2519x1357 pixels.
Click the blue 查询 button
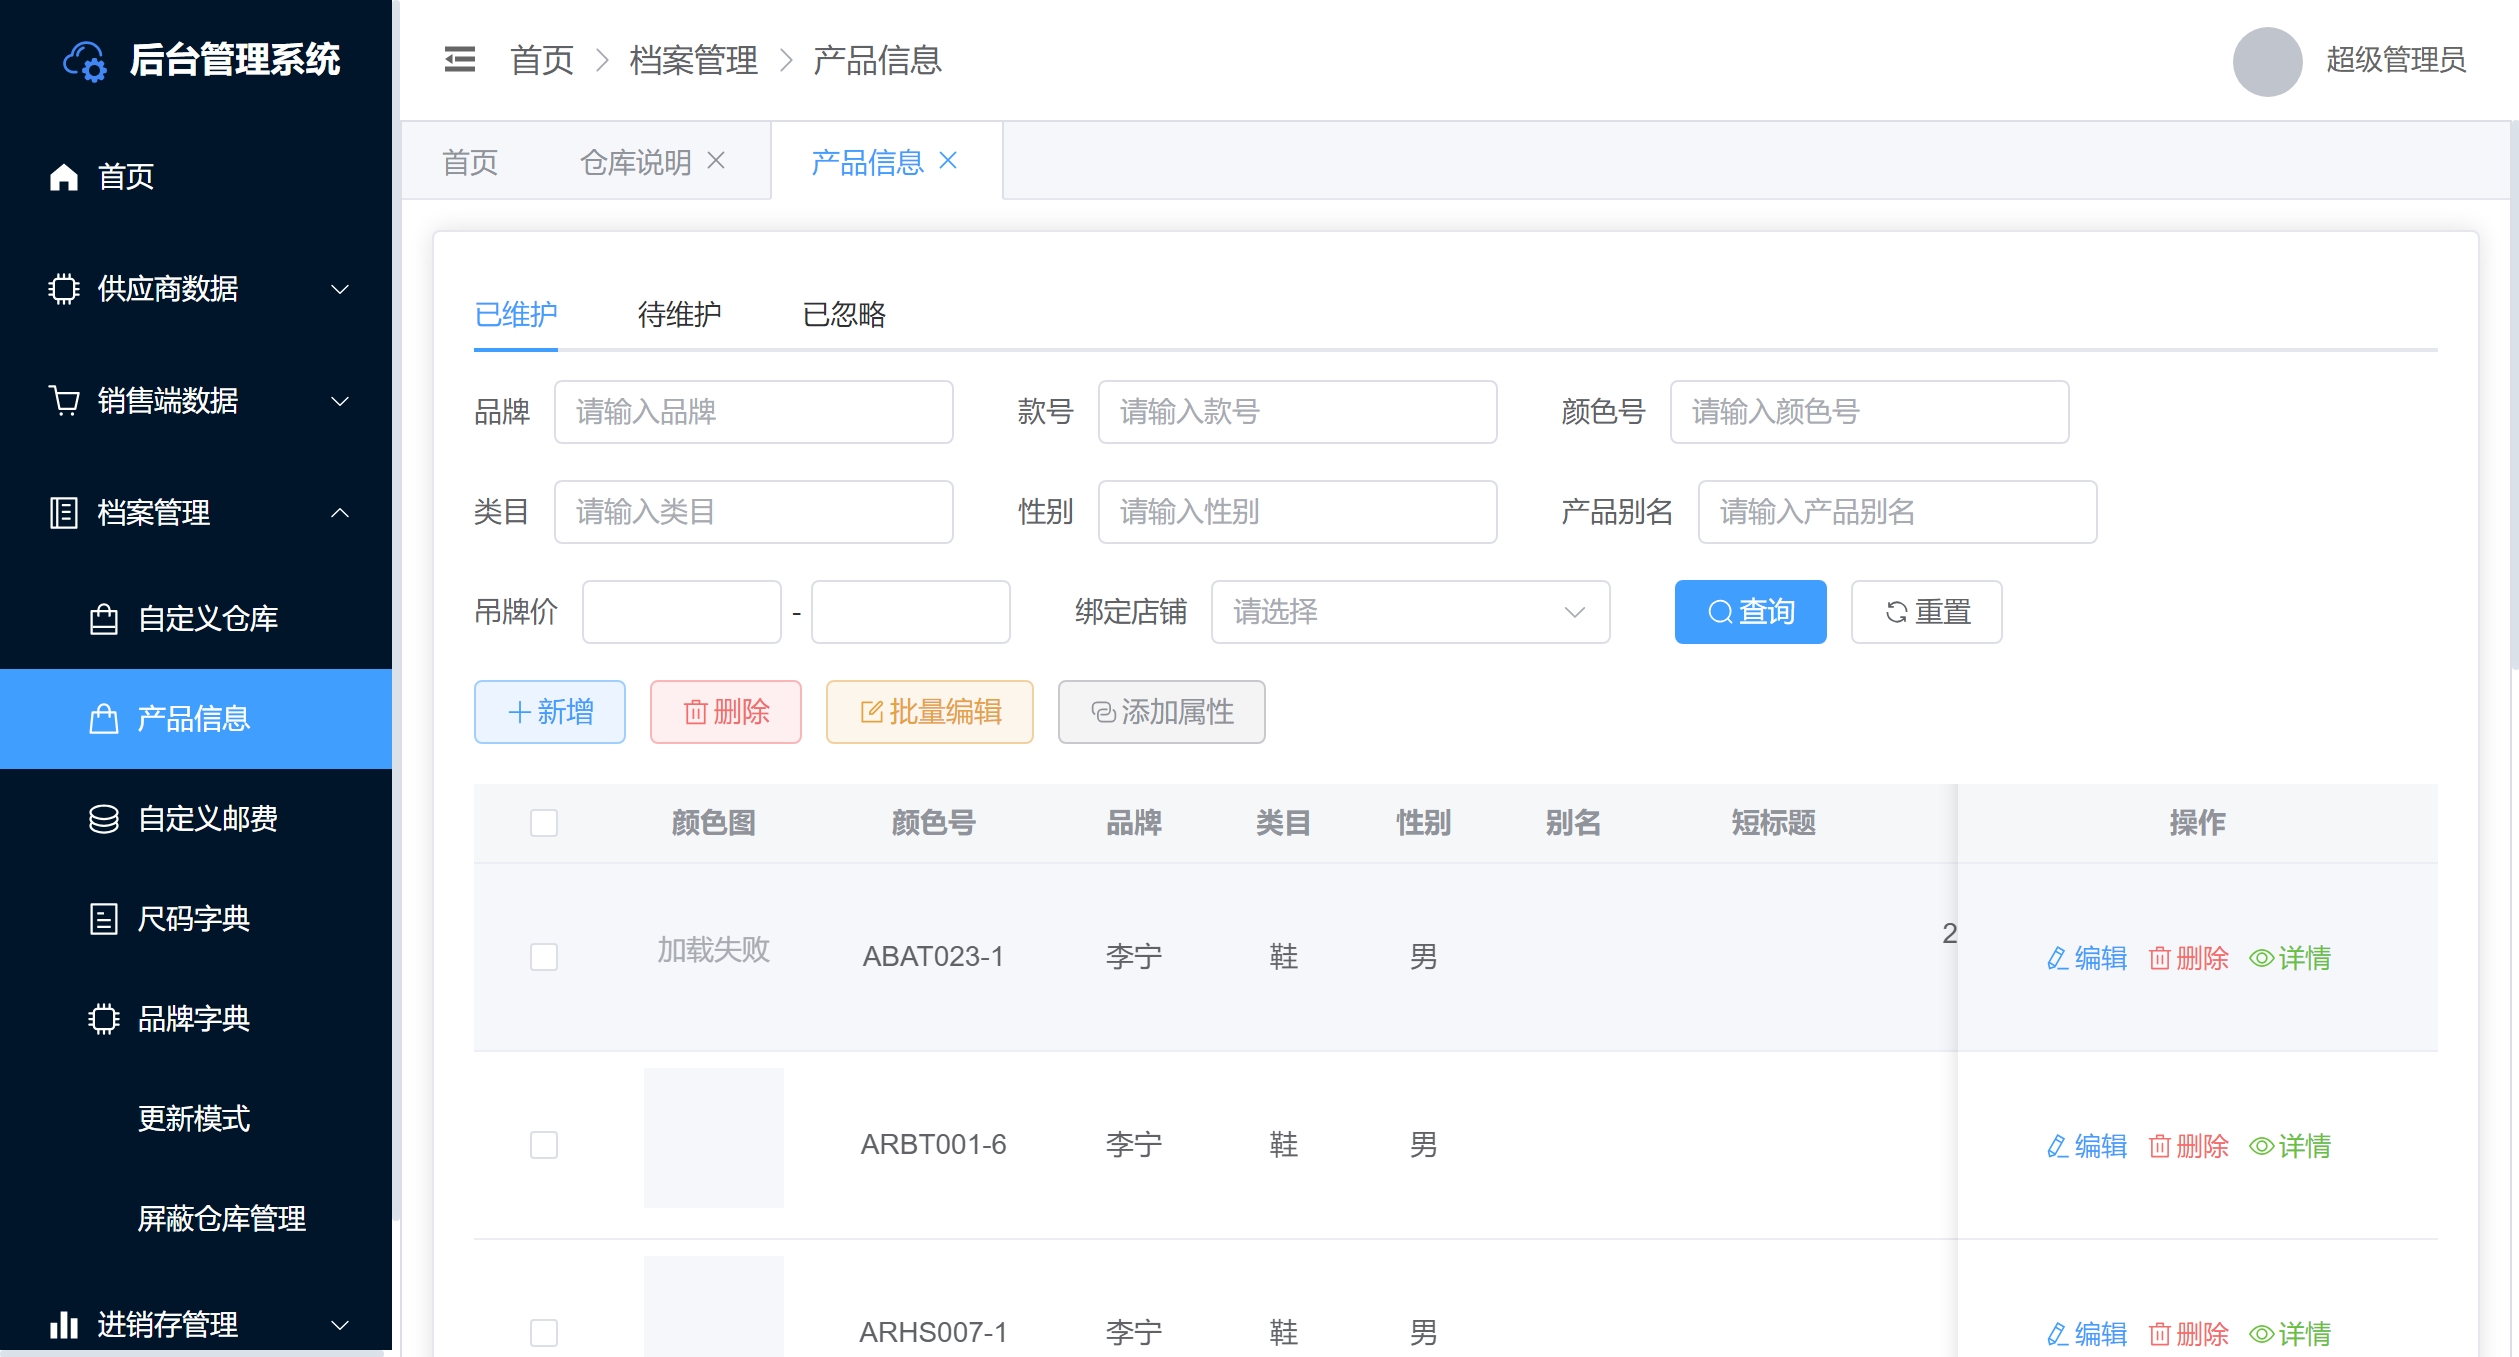point(1750,612)
